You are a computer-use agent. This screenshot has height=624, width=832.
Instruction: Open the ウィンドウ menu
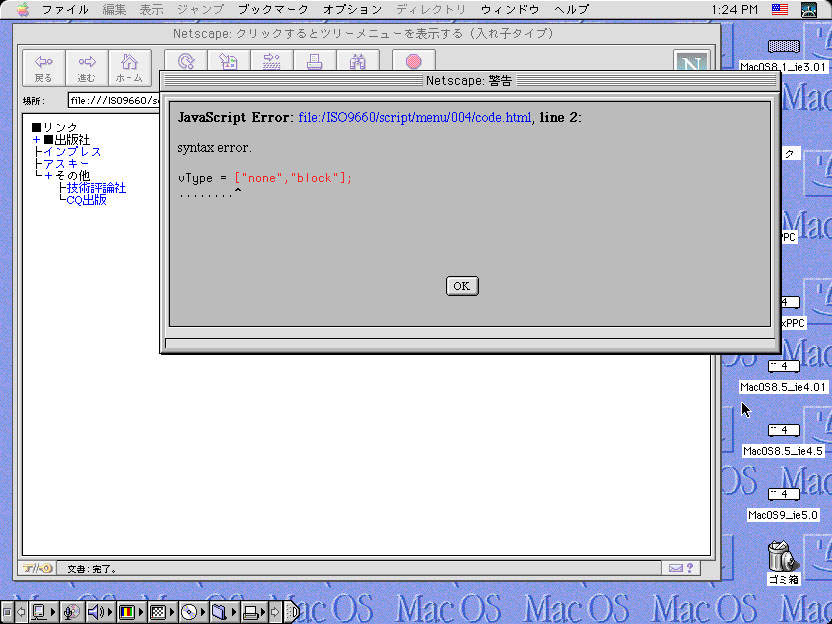510,10
